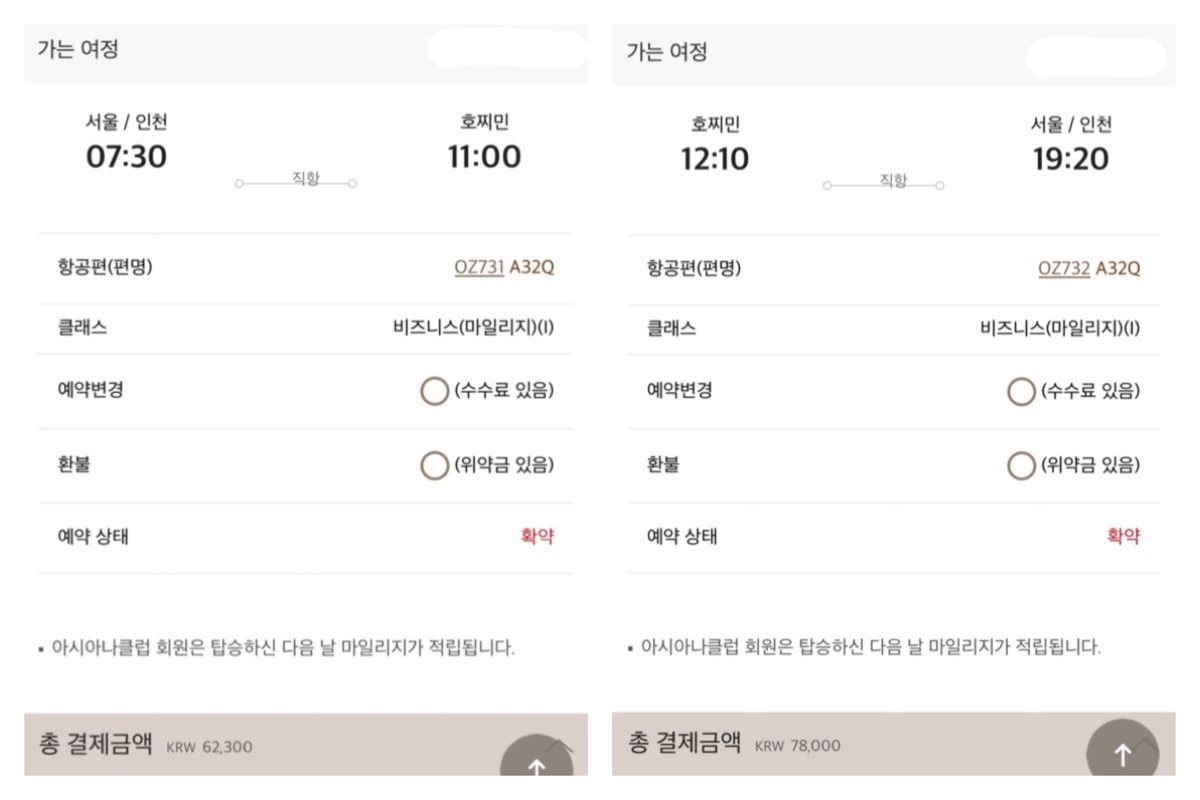This screenshot has height=800, width=1200.
Task: Open the OZ732 flight number link
Action: pyautogui.click(x=1064, y=268)
